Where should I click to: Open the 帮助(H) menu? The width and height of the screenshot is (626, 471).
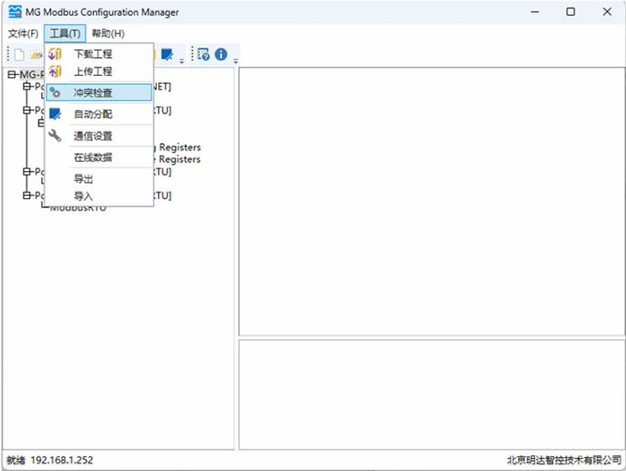(x=108, y=33)
